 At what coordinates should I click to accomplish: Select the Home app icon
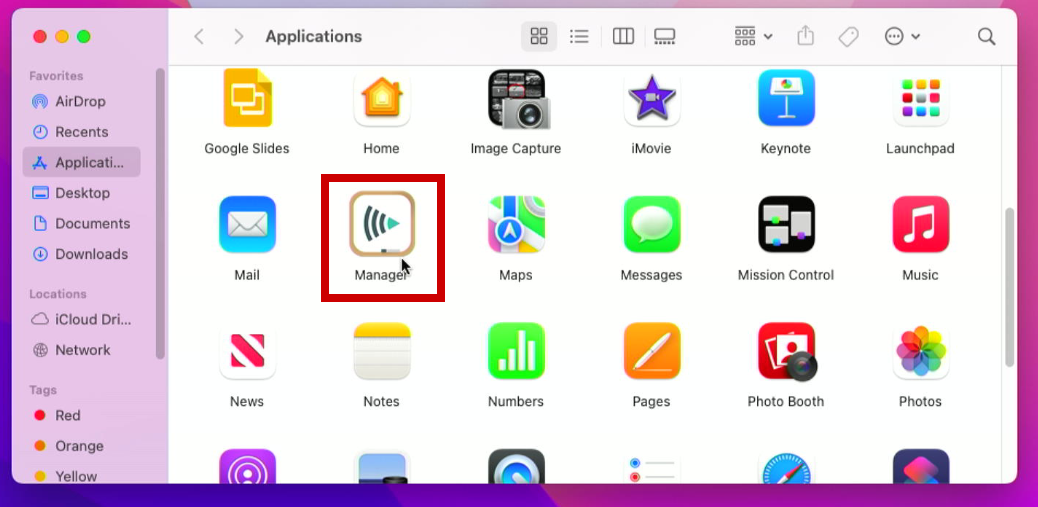pos(381,98)
